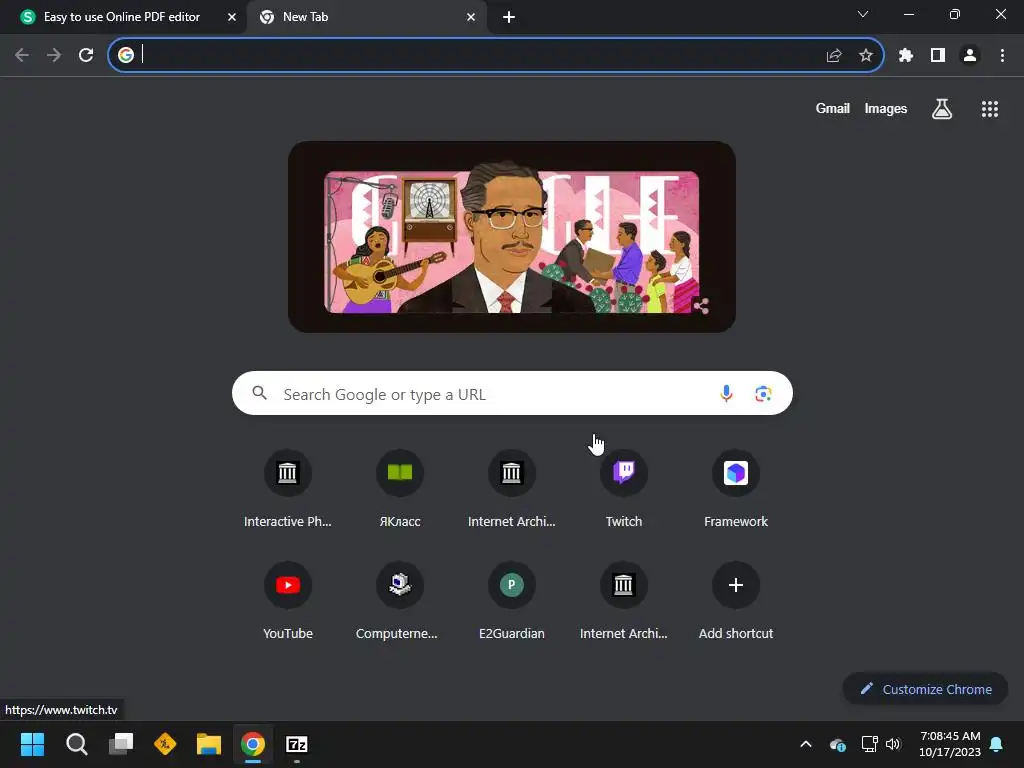
Task: Share the Google Doodle
Action: [701, 306]
